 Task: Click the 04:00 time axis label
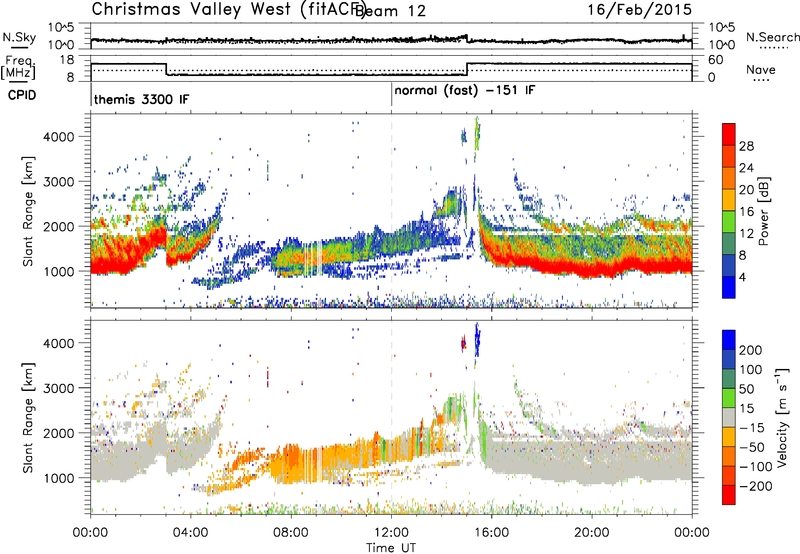pos(190,533)
